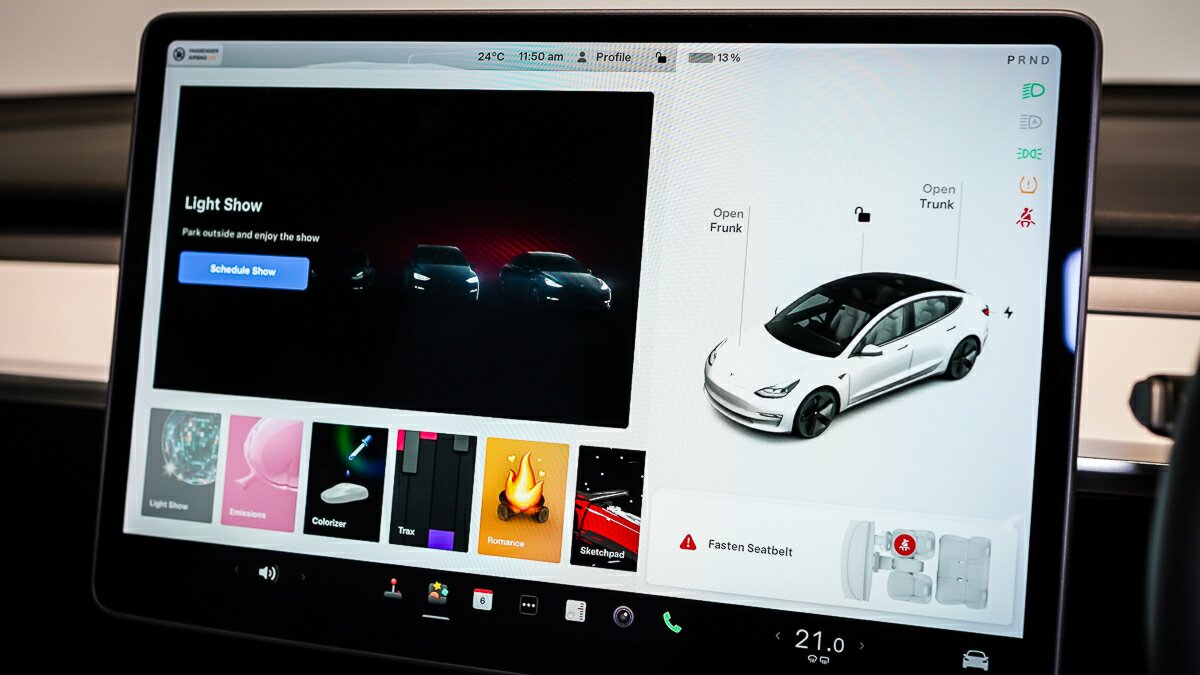Tap the orange tire pressure warning icon

coord(1028,185)
